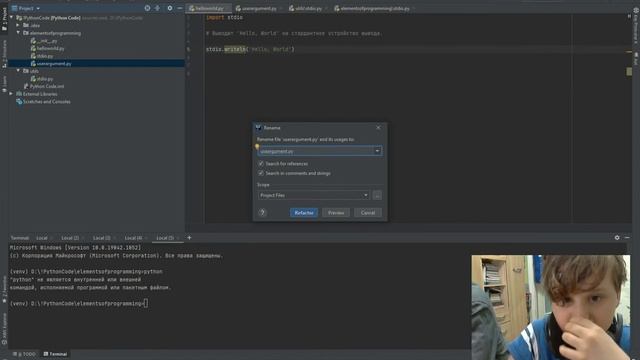Switch to stdio\stdio.py editor tab
This screenshot has height=360, width=640.
pos(307,8)
